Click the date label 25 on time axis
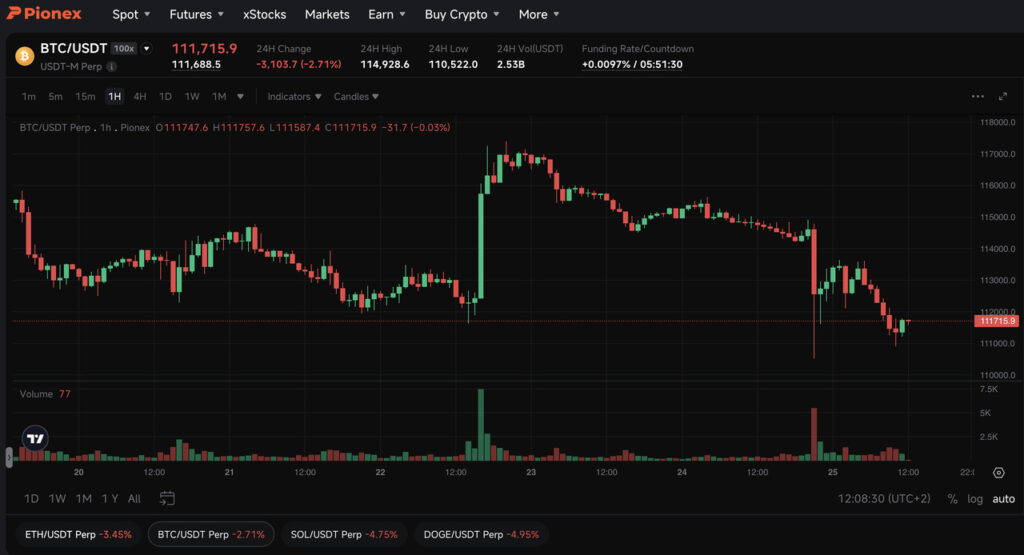Image resolution: width=1024 pixels, height=555 pixels. pyautogui.click(x=833, y=472)
